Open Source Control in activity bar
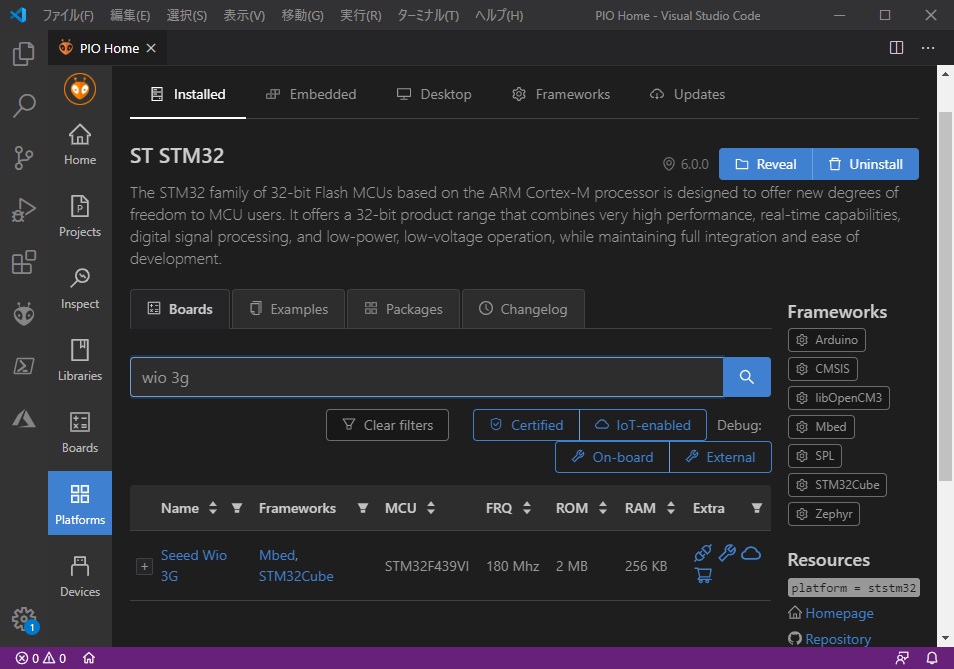Screen dimensions: 954x669 point(24,158)
